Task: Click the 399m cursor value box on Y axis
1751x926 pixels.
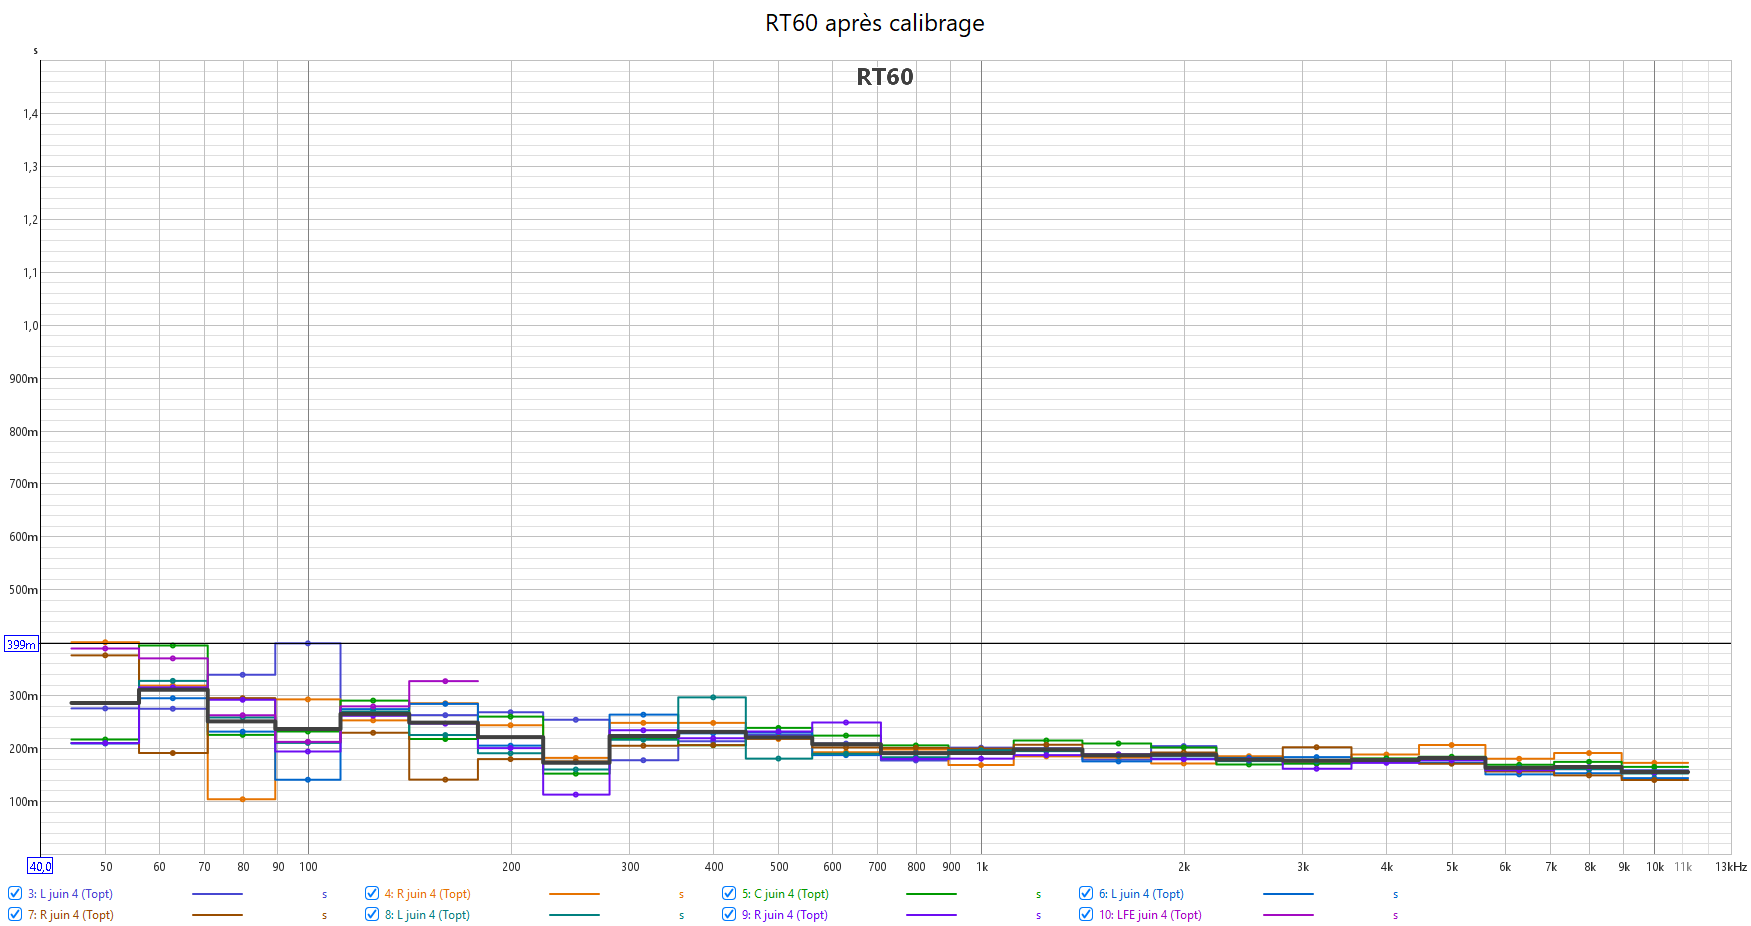Action: [x=21, y=645]
